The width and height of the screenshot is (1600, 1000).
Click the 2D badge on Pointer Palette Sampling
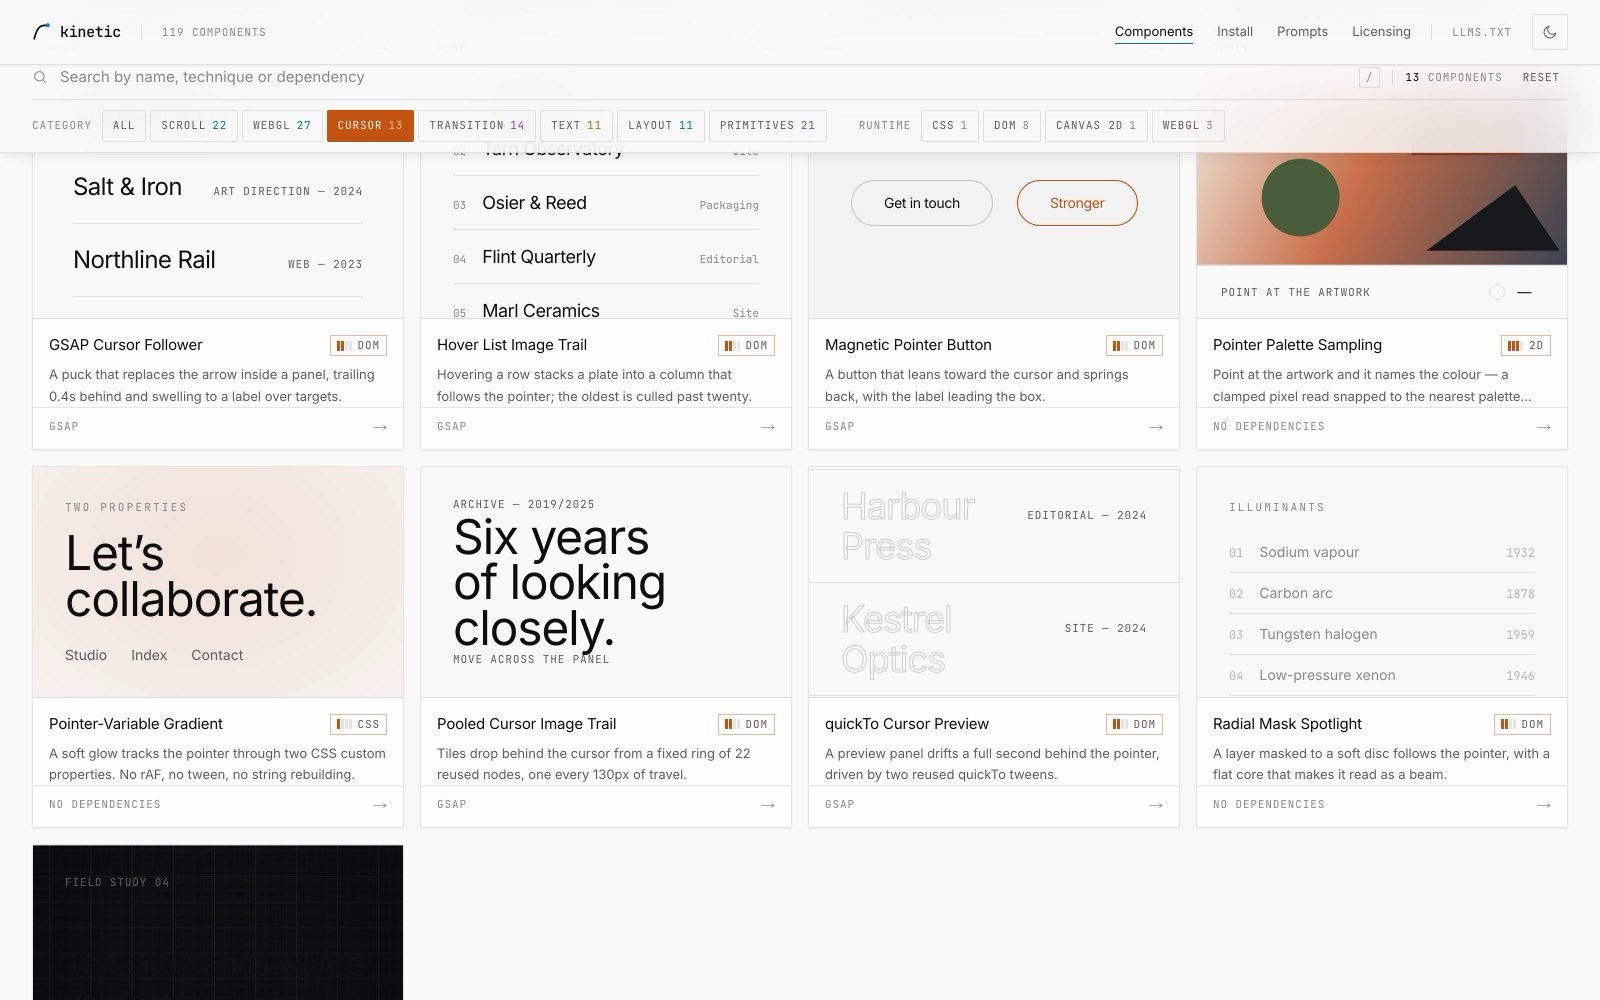(x=1526, y=345)
